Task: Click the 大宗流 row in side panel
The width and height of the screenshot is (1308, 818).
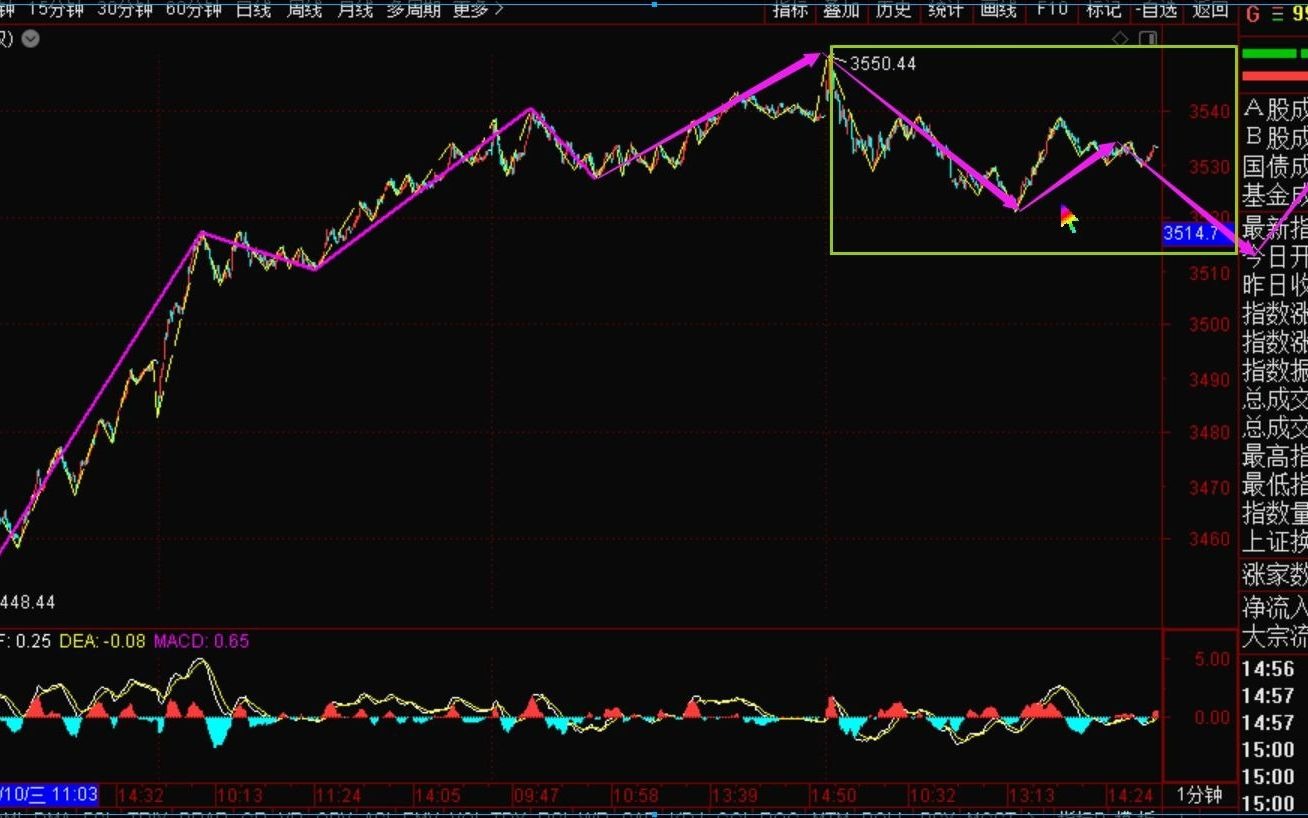Action: (1274, 636)
